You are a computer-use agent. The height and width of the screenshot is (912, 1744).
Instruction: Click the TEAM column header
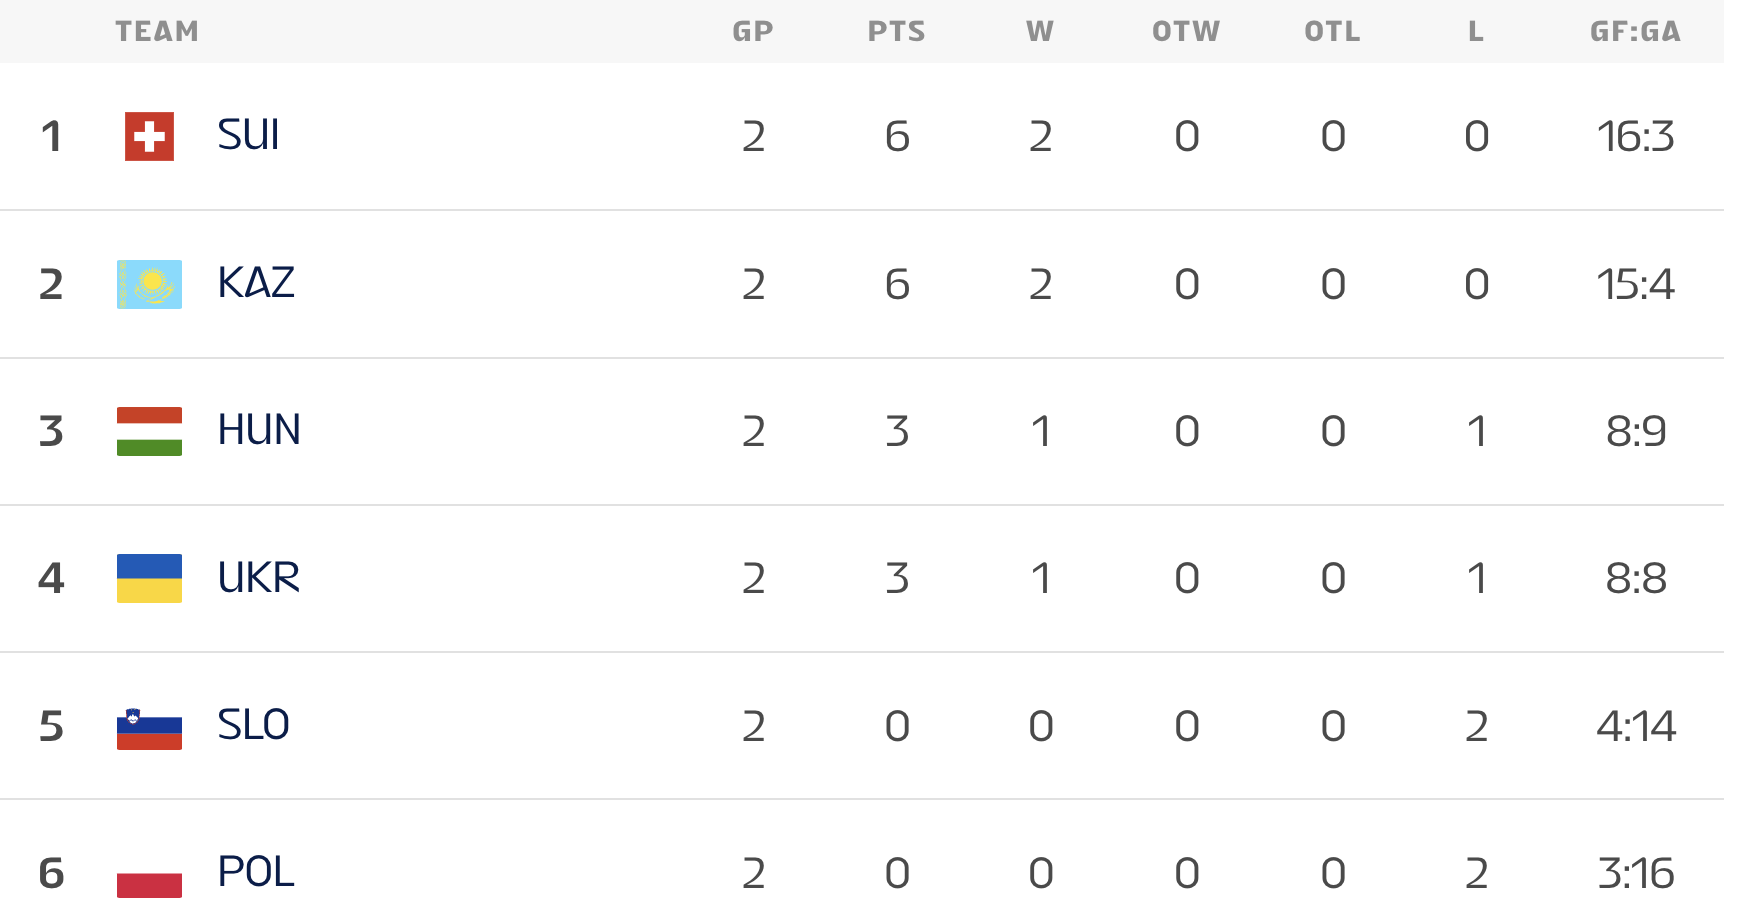click(157, 32)
